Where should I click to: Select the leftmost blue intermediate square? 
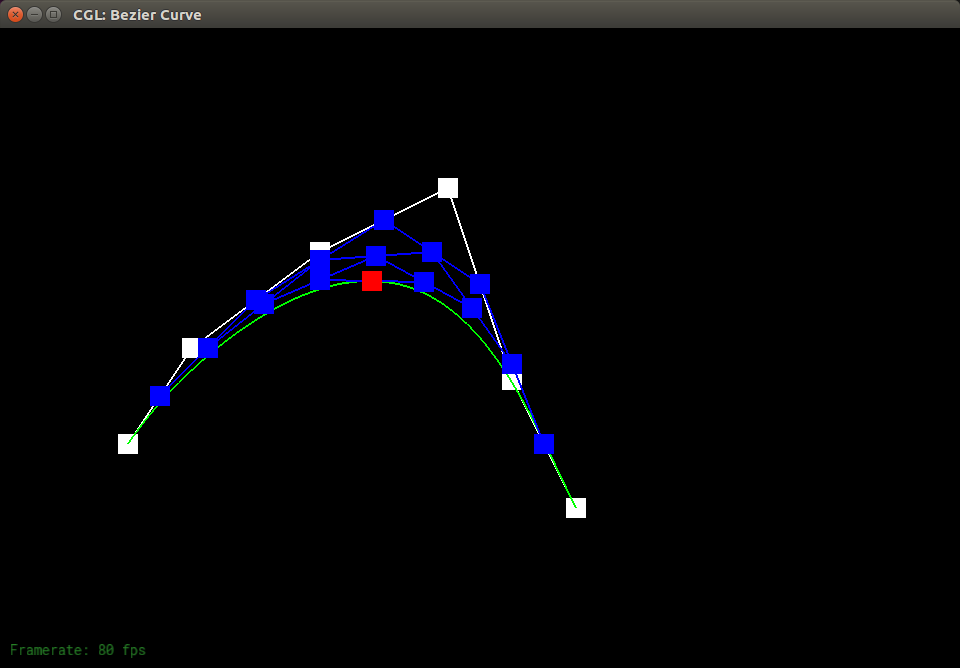click(160, 396)
